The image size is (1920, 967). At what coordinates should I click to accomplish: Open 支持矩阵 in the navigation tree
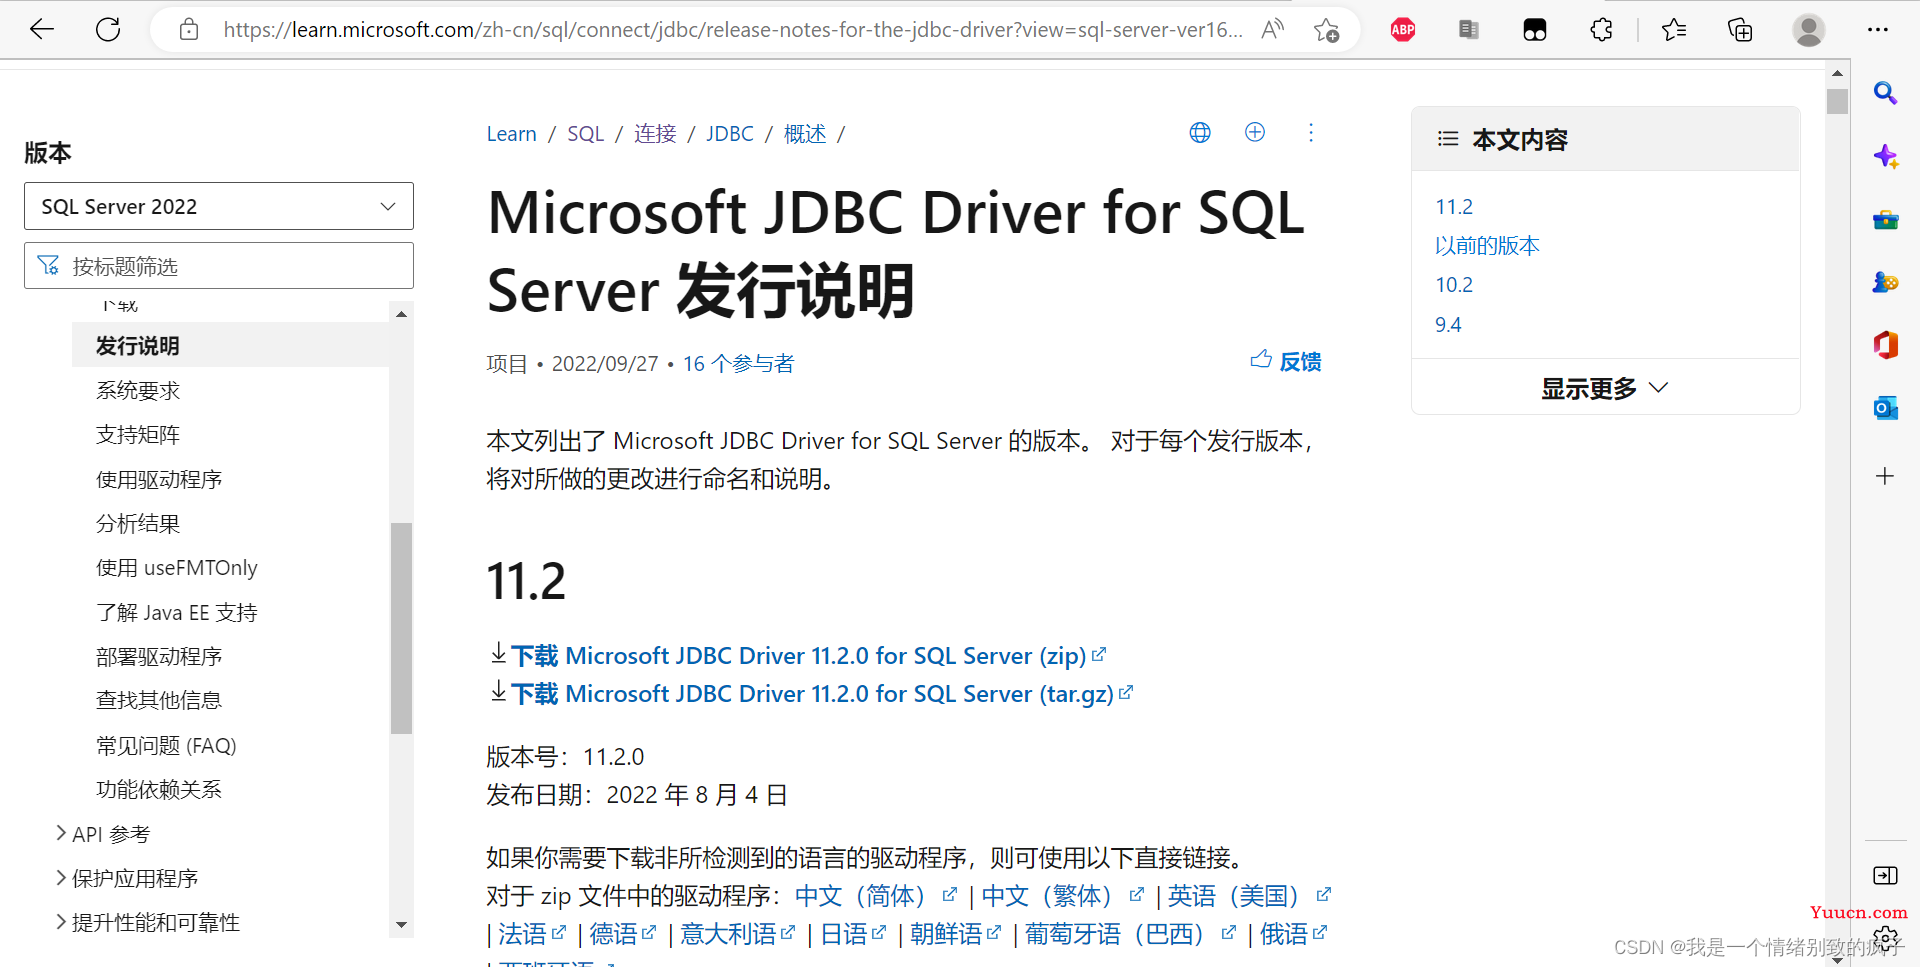(138, 434)
